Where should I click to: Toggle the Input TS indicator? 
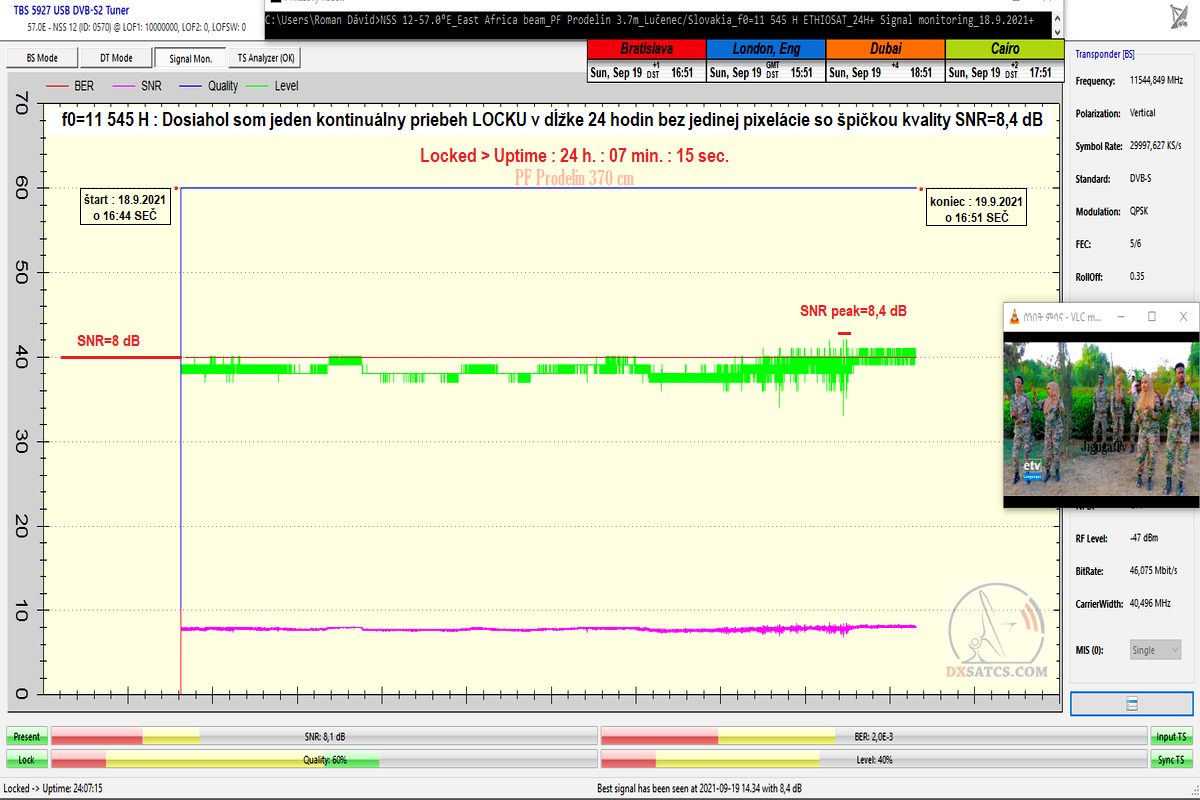point(1171,737)
